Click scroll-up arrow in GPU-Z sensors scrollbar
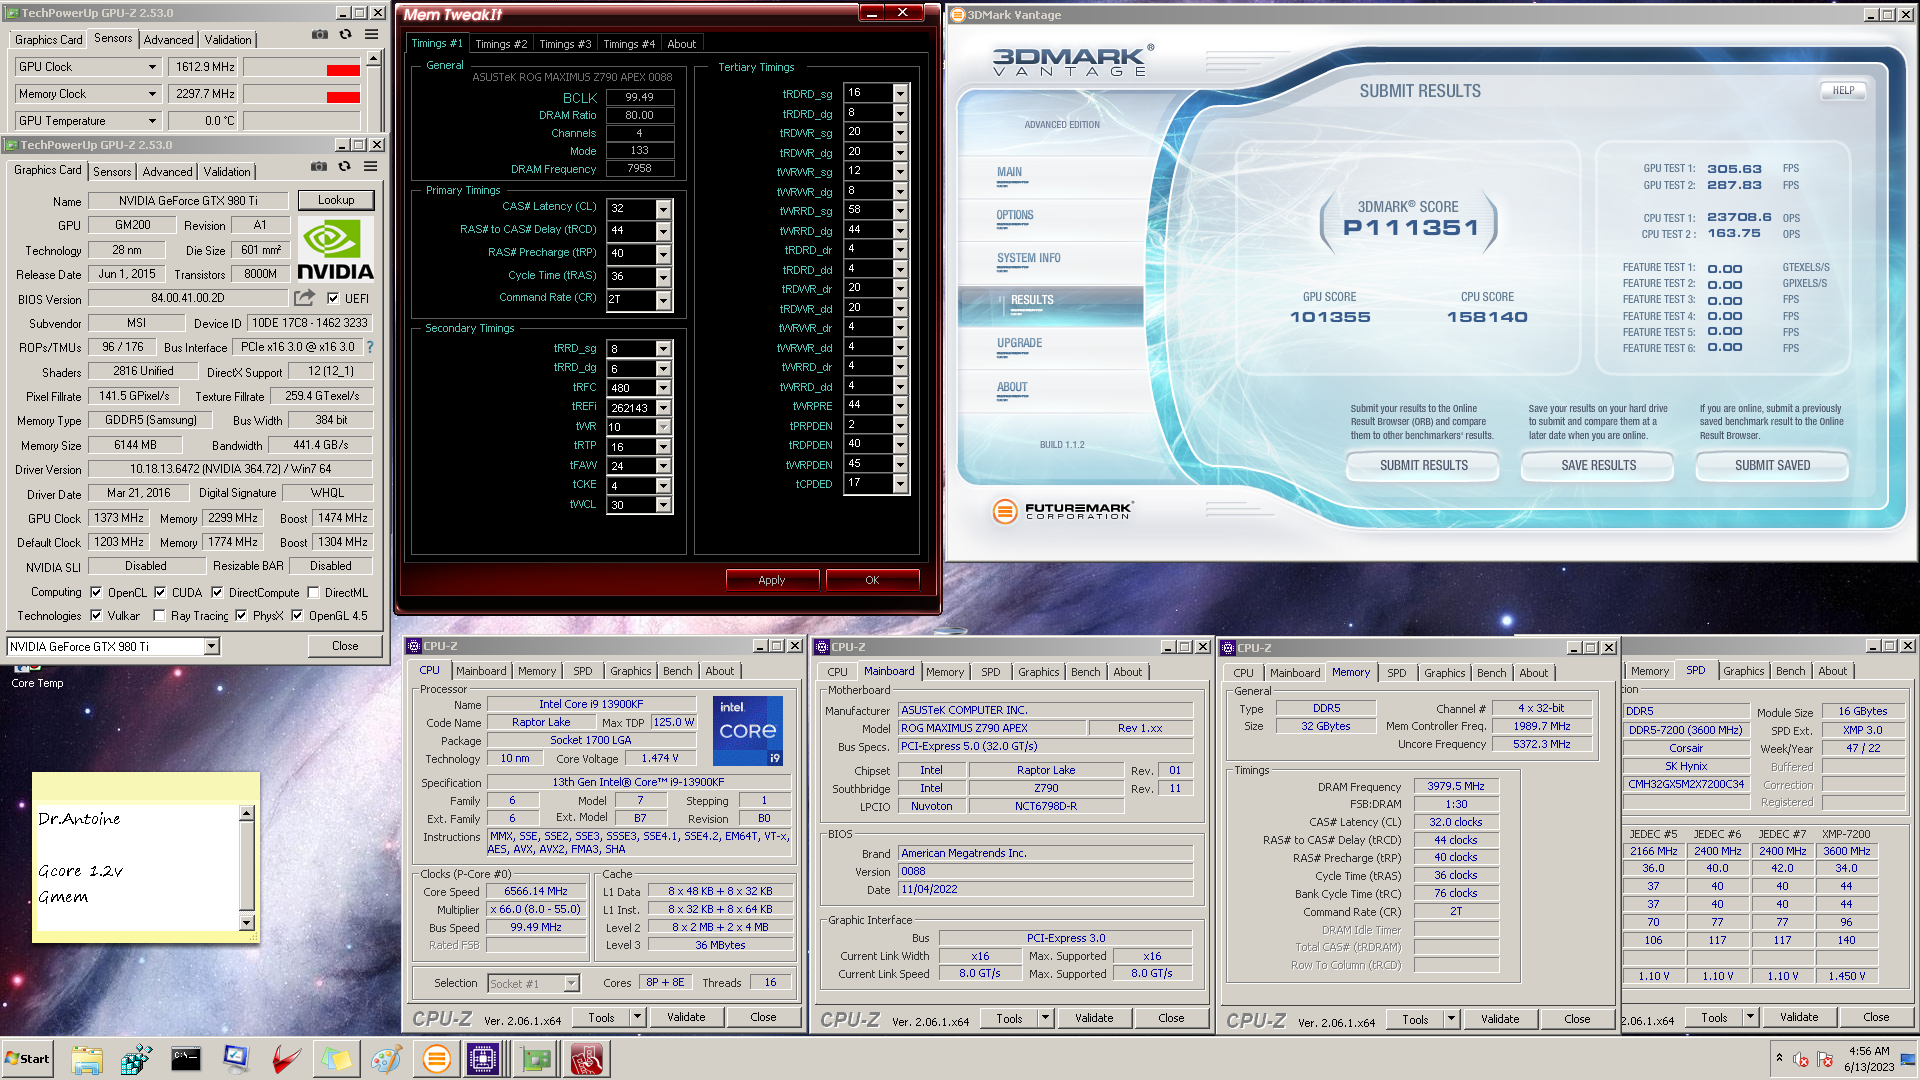The height and width of the screenshot is (1080, 1920). coord(373,59)
